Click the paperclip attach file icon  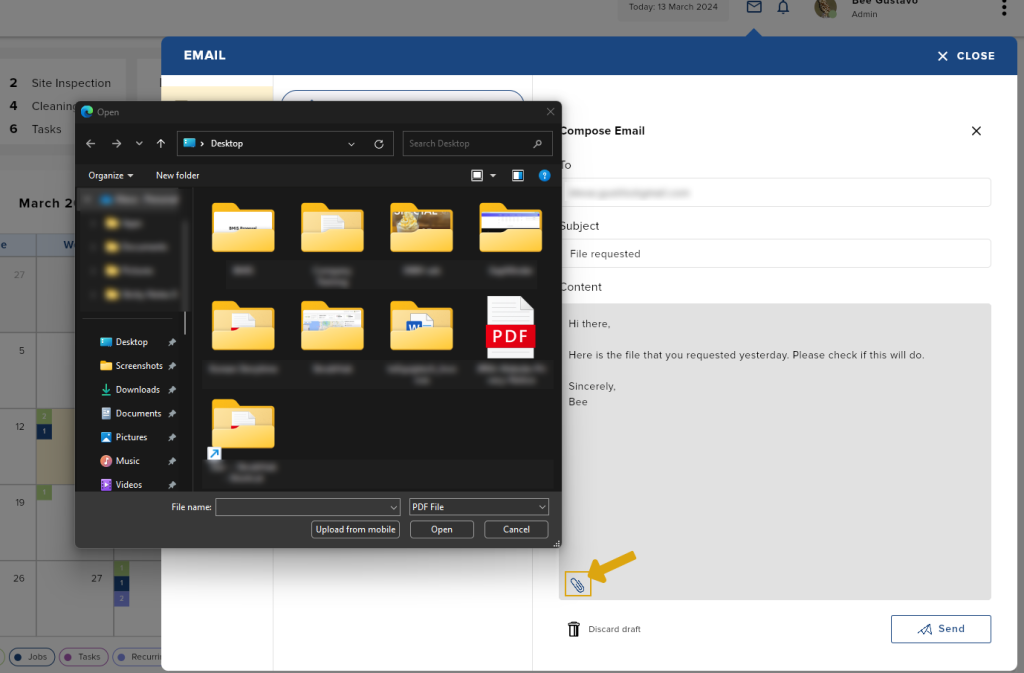coord(577,585)
